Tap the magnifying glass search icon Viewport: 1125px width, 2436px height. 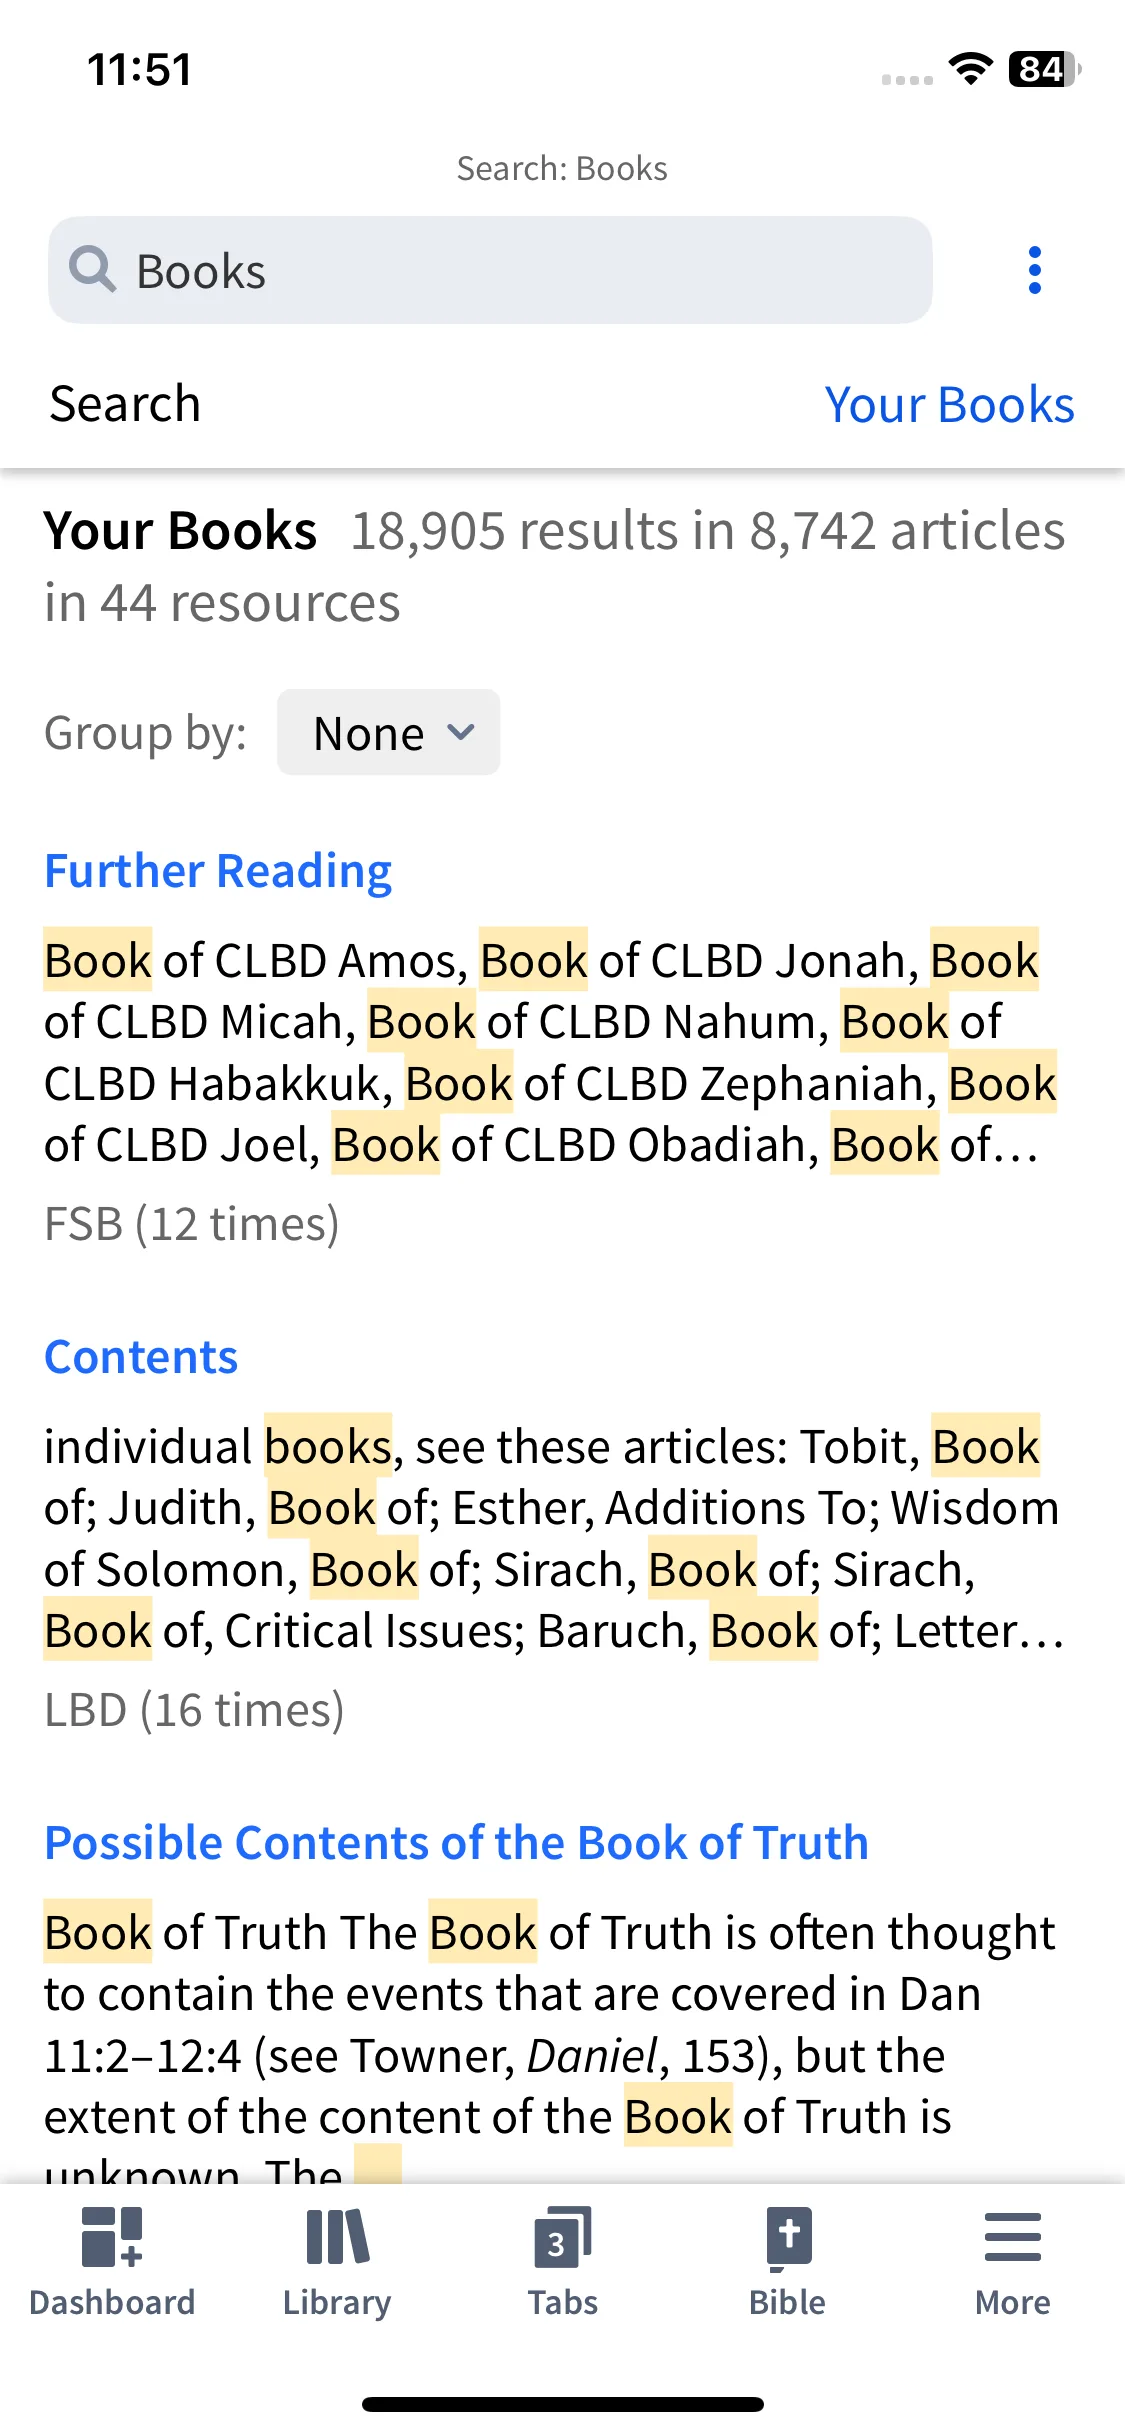(92, 270)
